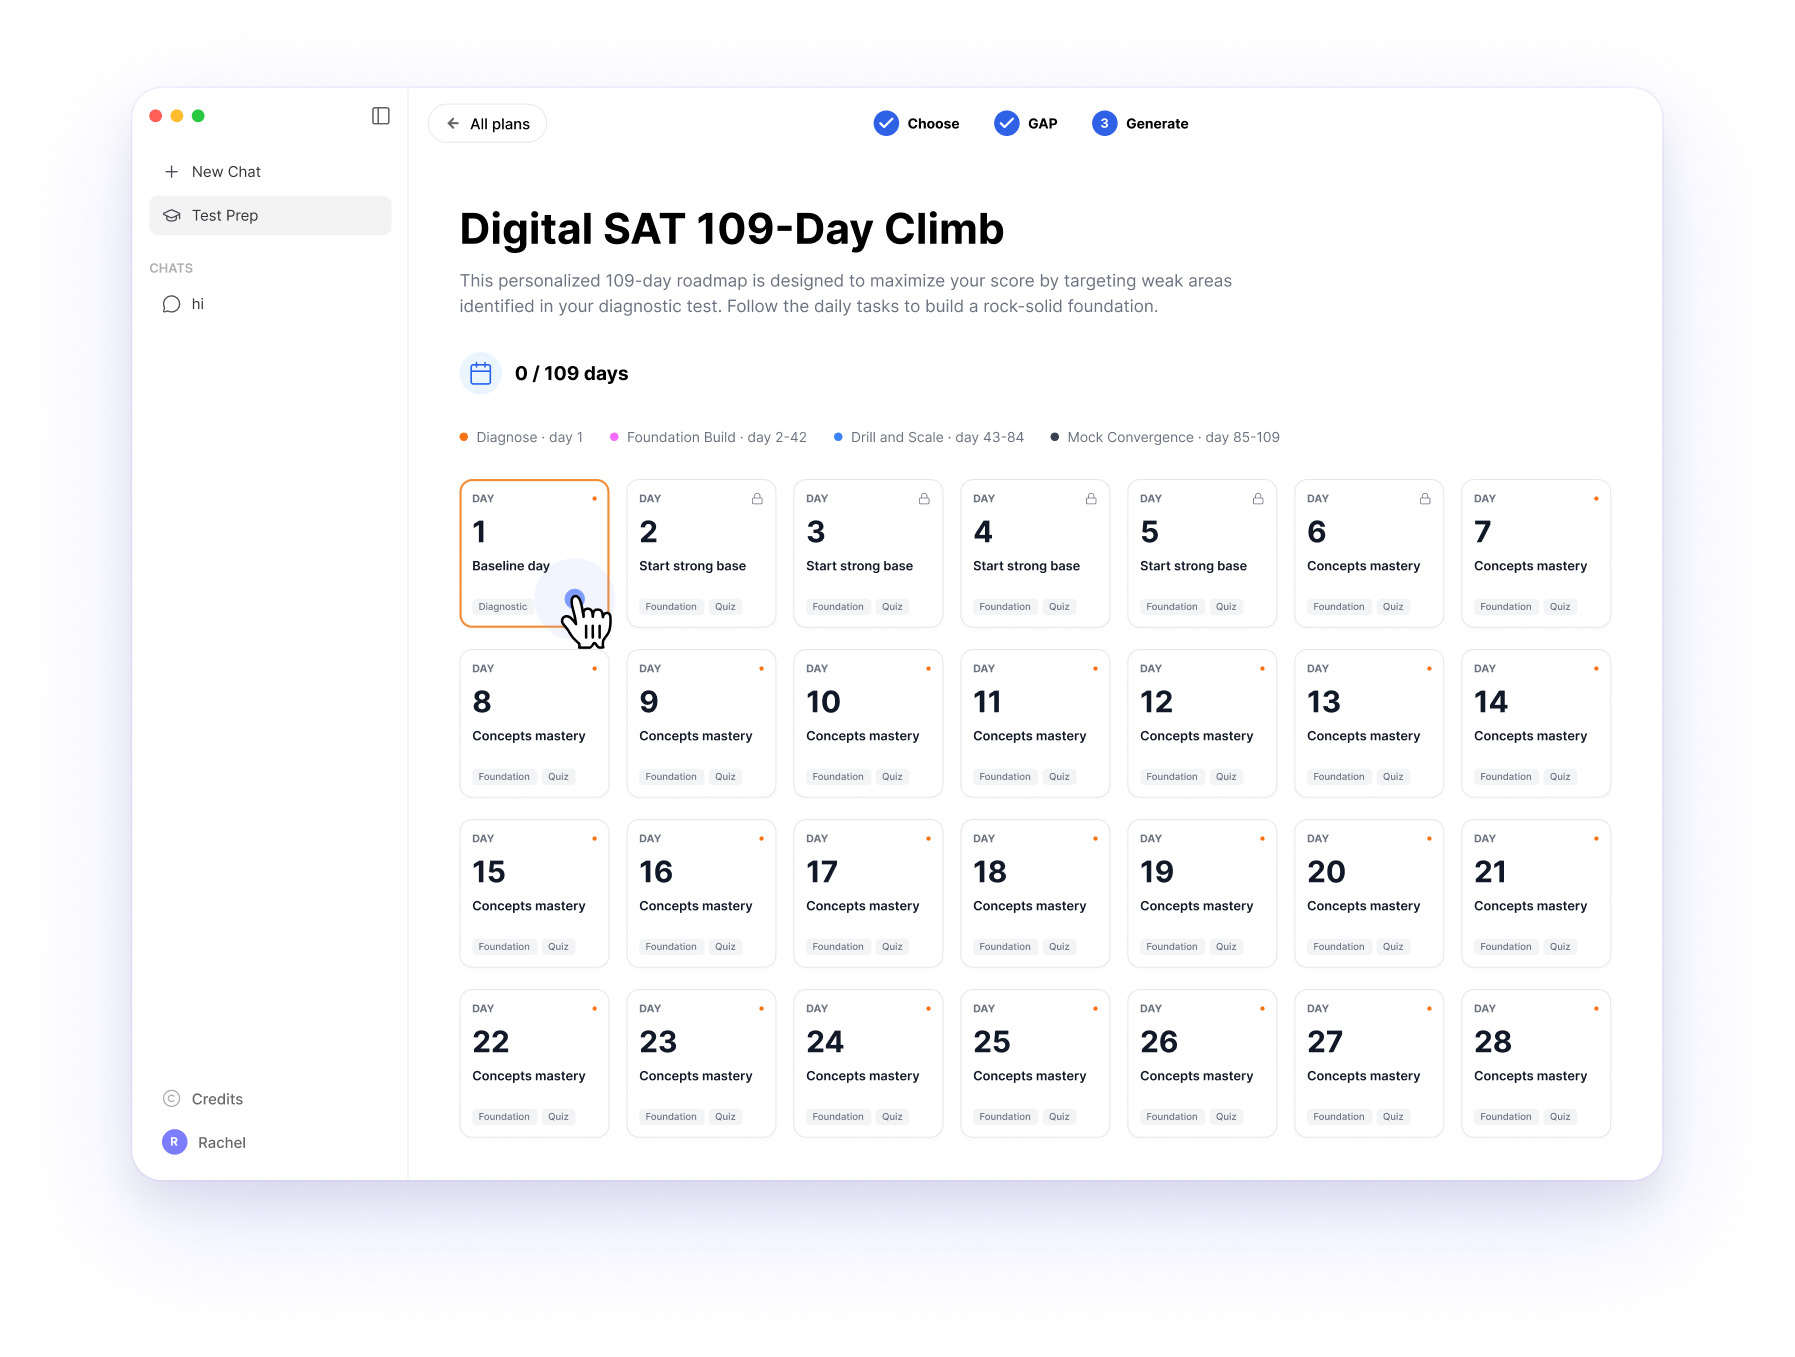Viewport: 1795px width, 1357px height.
Task: Click the Test Prep graduation cap icon
Action: pyautogui.click(x=171, y=215)
